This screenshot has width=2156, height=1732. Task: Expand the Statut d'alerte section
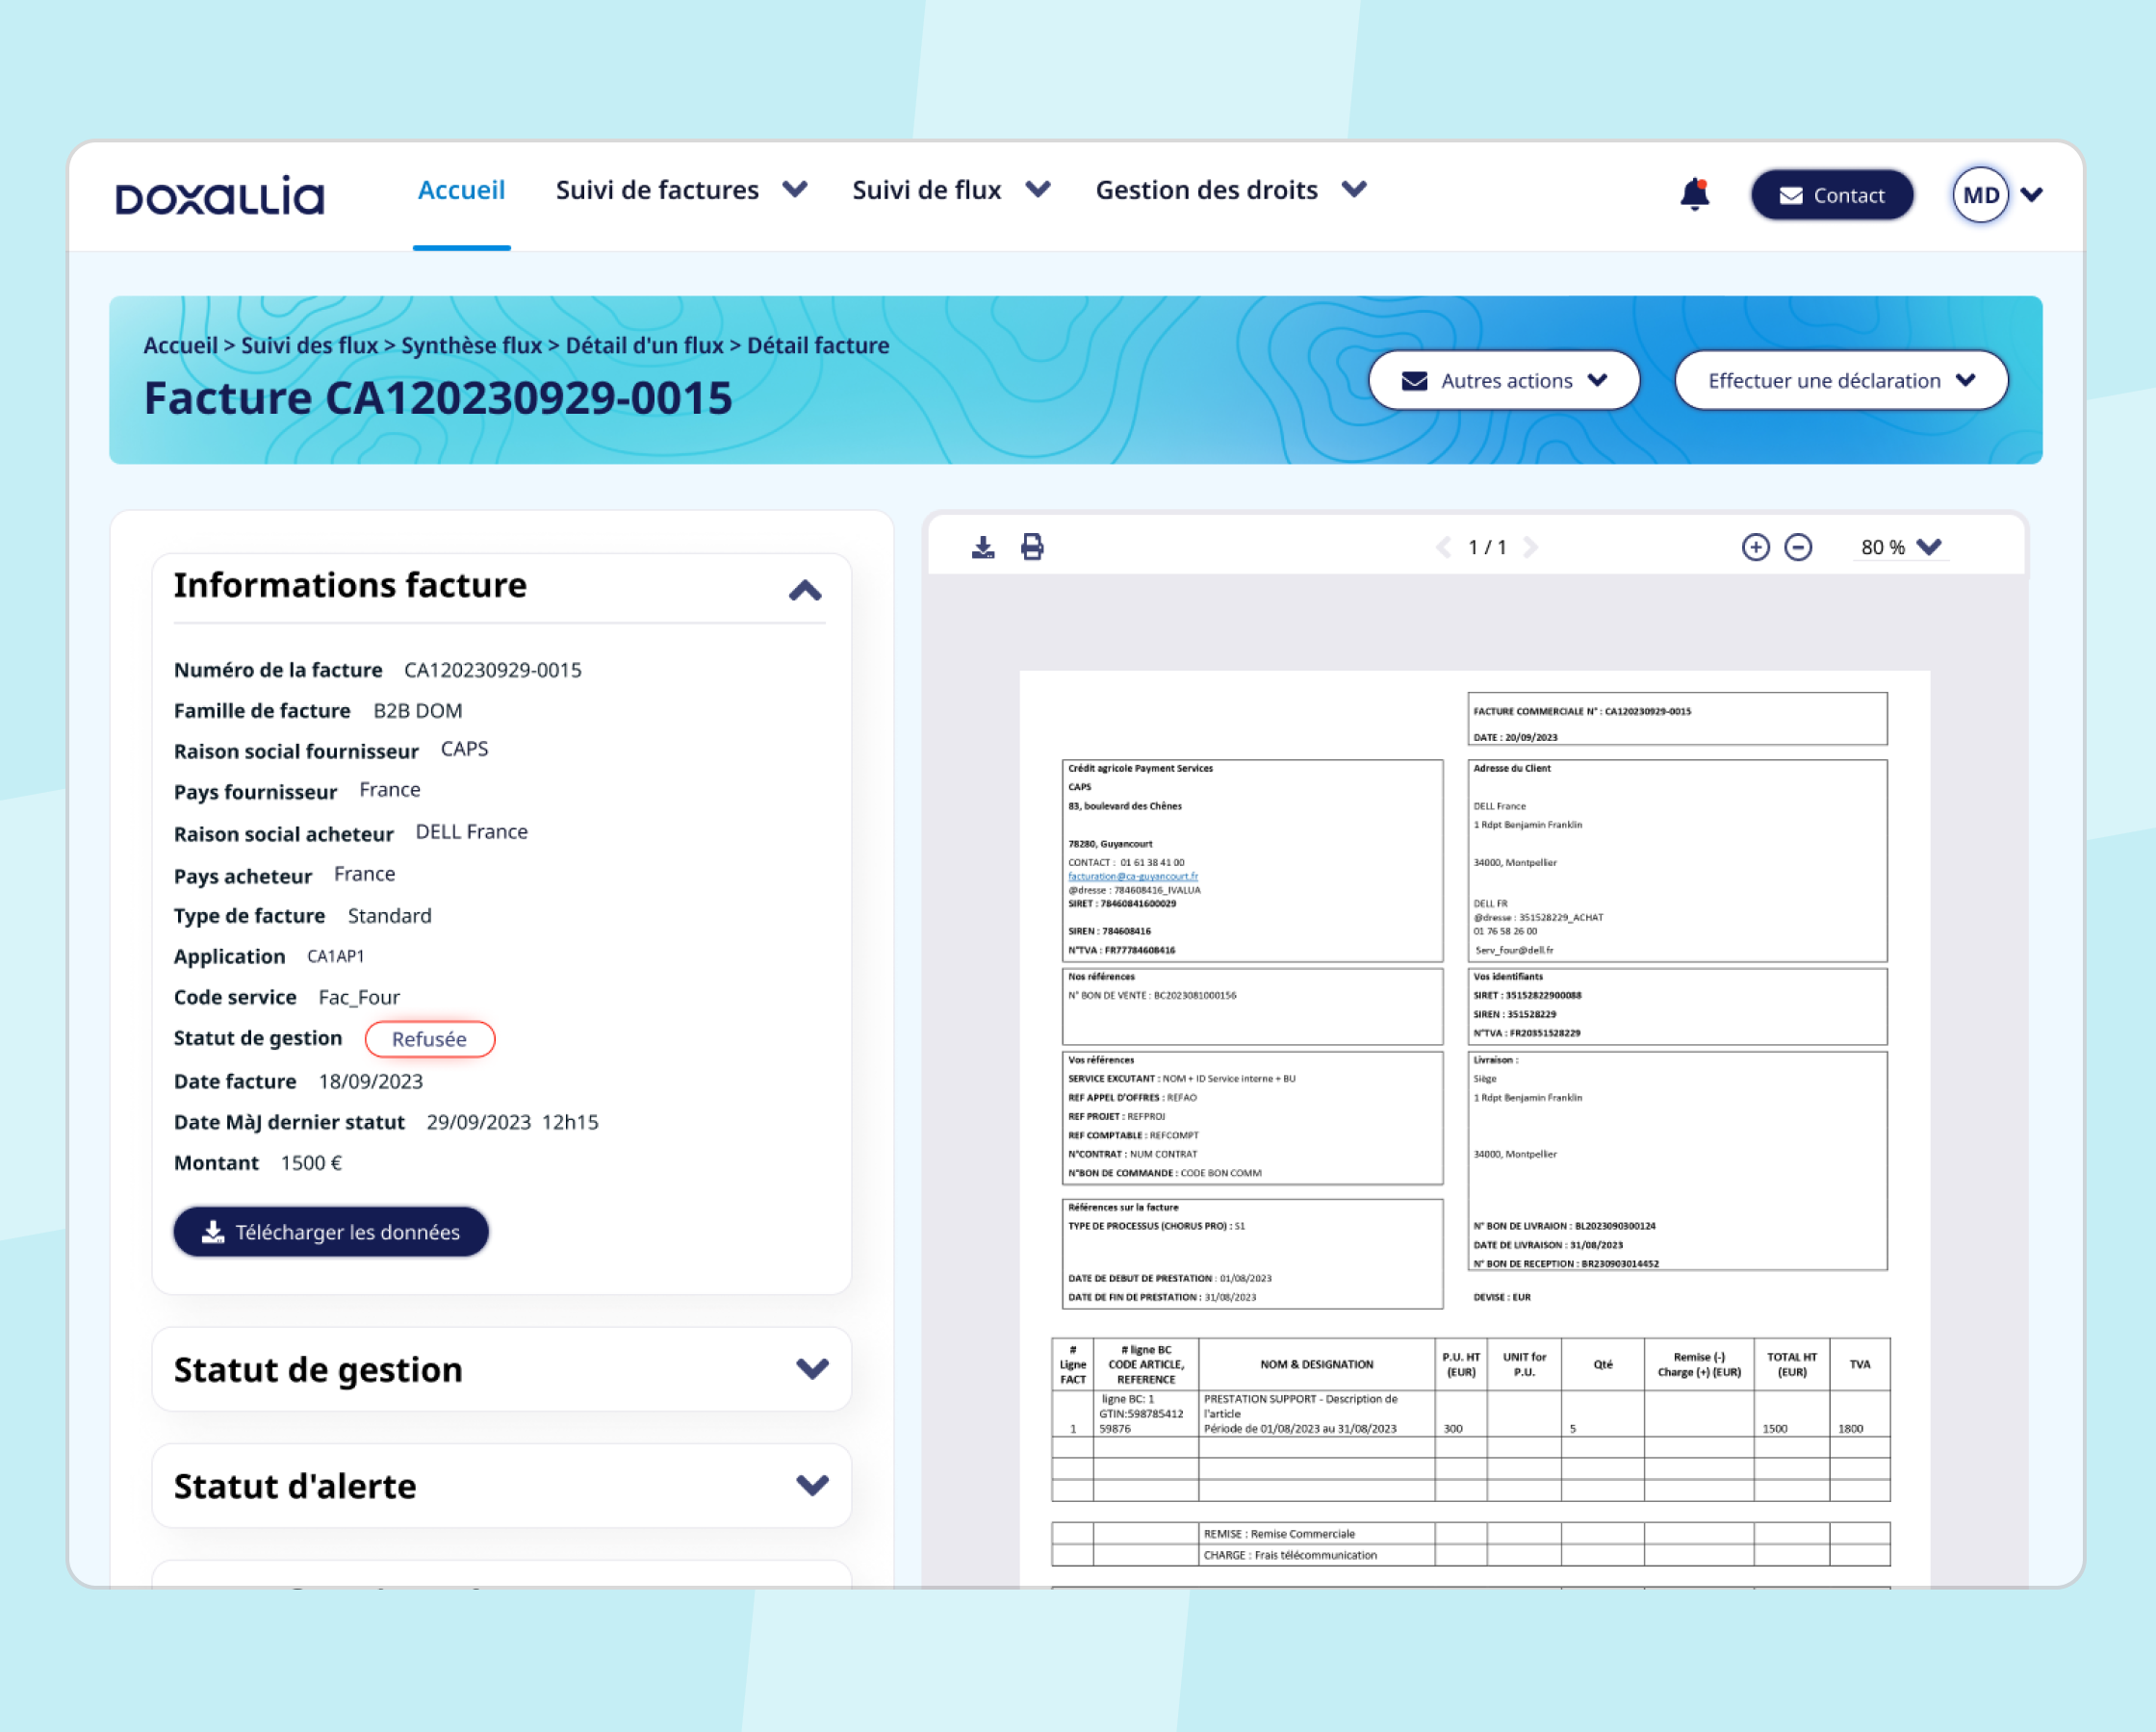point(812,1485)
